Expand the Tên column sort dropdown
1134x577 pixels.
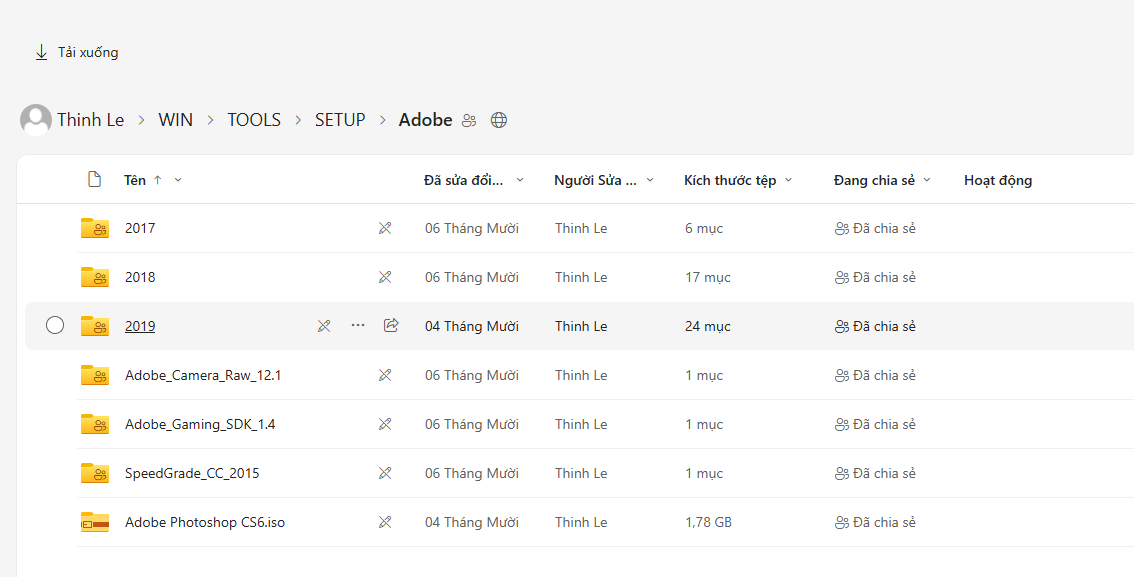click(178, 180)
